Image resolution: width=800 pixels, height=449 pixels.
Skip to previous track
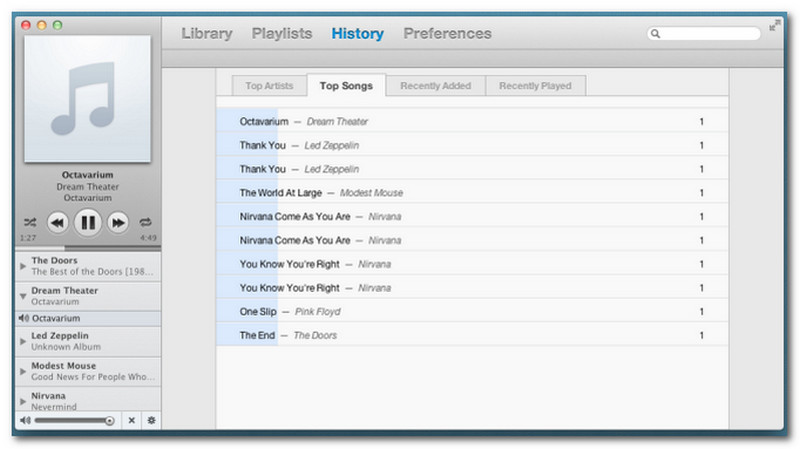(x=58, y=223)
